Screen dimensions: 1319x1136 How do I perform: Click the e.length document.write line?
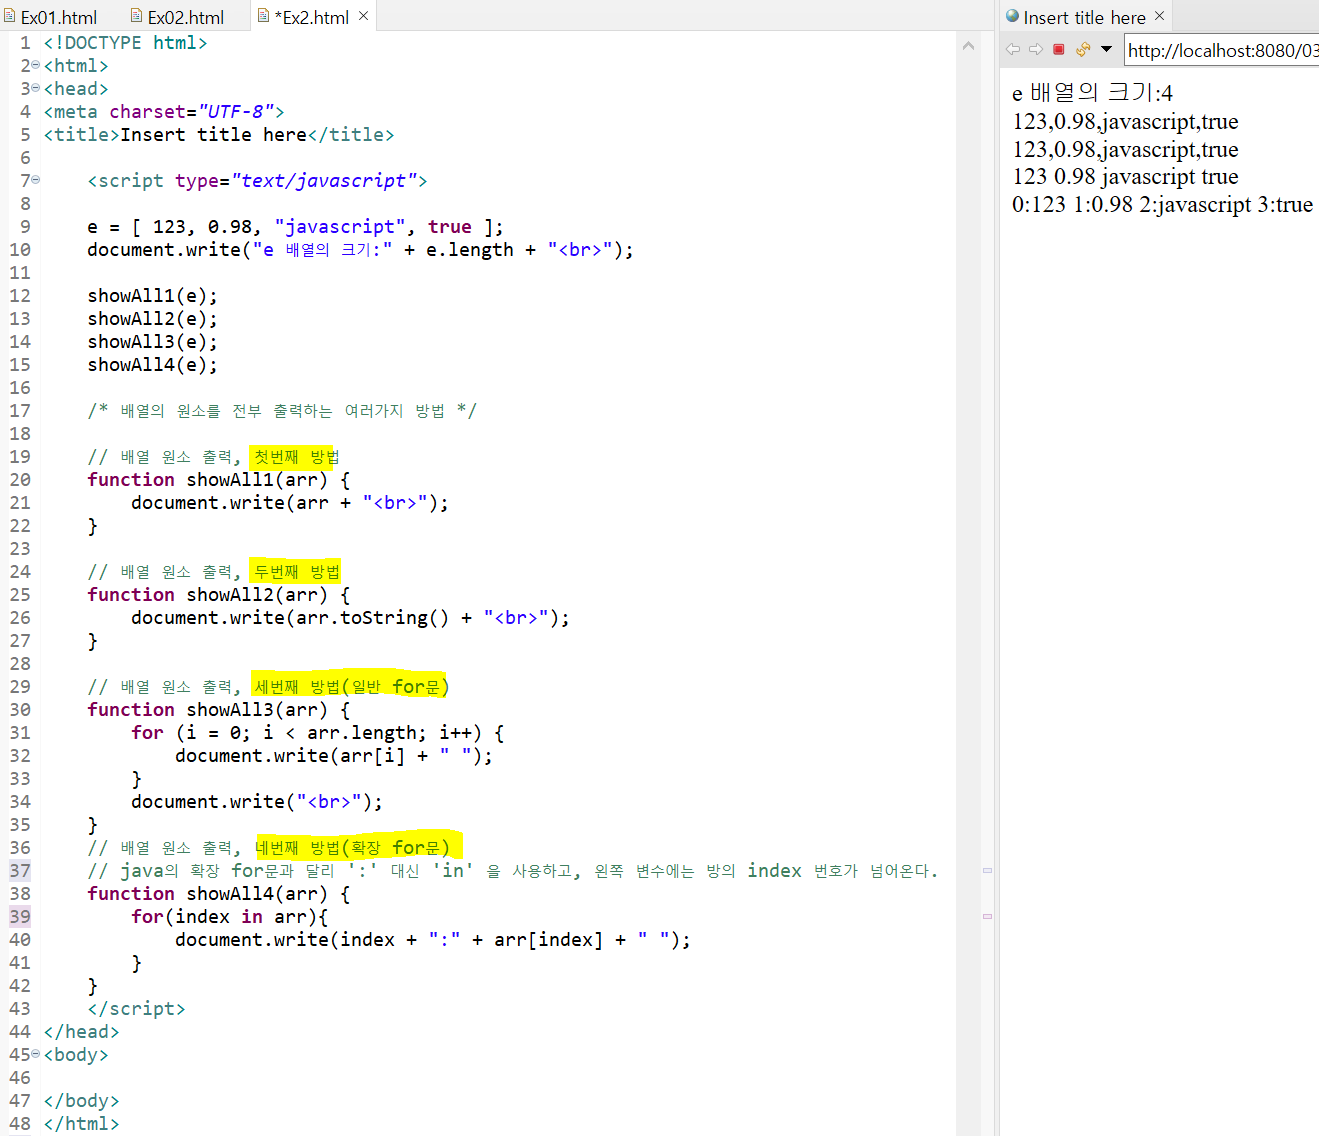coord(360,250)
